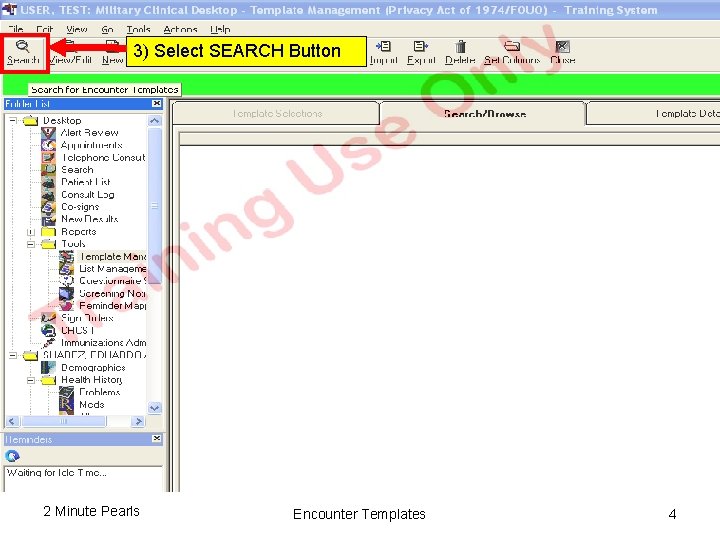
Task: Open the Edit menu
Action: coord(44,29)
